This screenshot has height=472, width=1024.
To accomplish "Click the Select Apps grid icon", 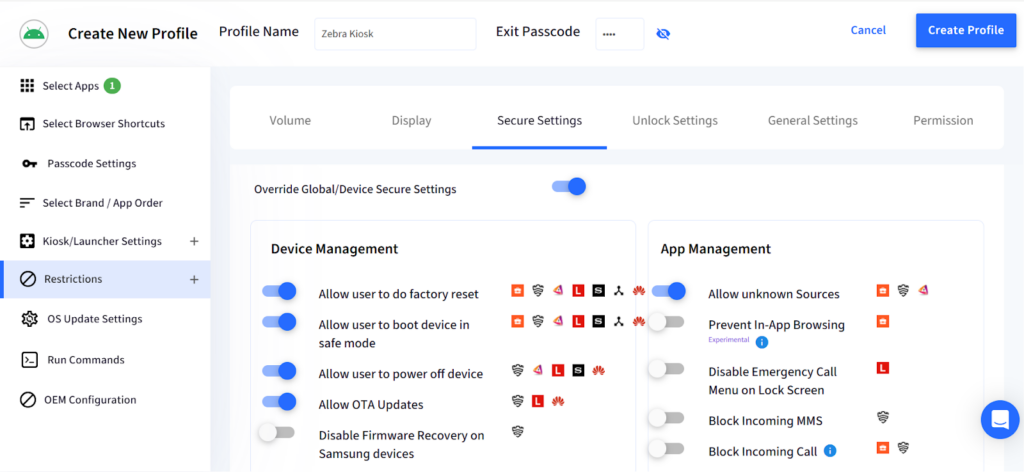I will coord(27,86).
